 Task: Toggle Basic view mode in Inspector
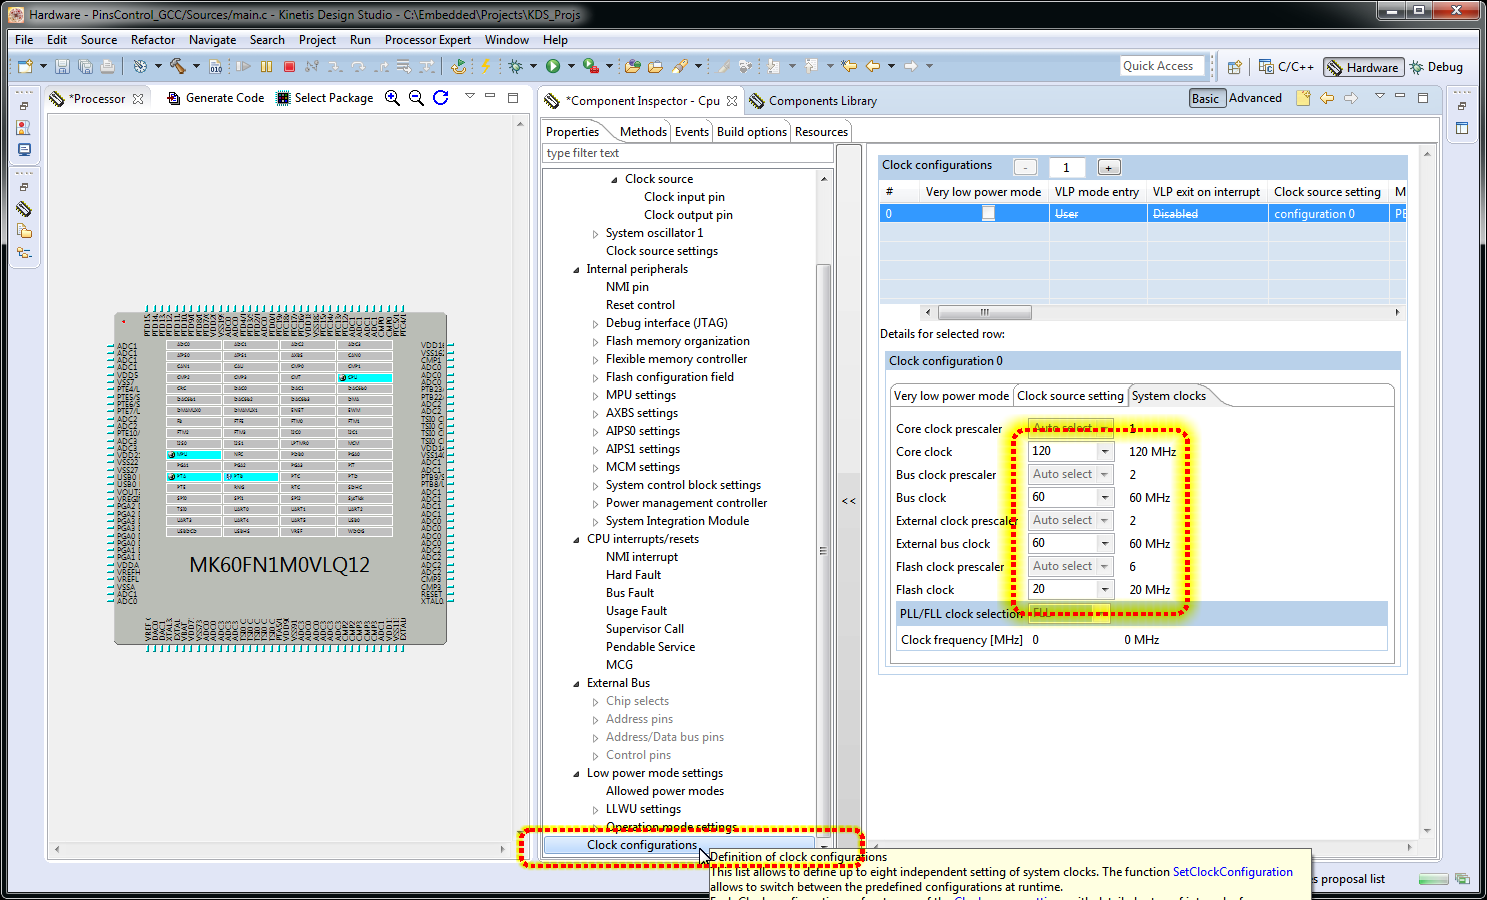(x=1206, y=98)
